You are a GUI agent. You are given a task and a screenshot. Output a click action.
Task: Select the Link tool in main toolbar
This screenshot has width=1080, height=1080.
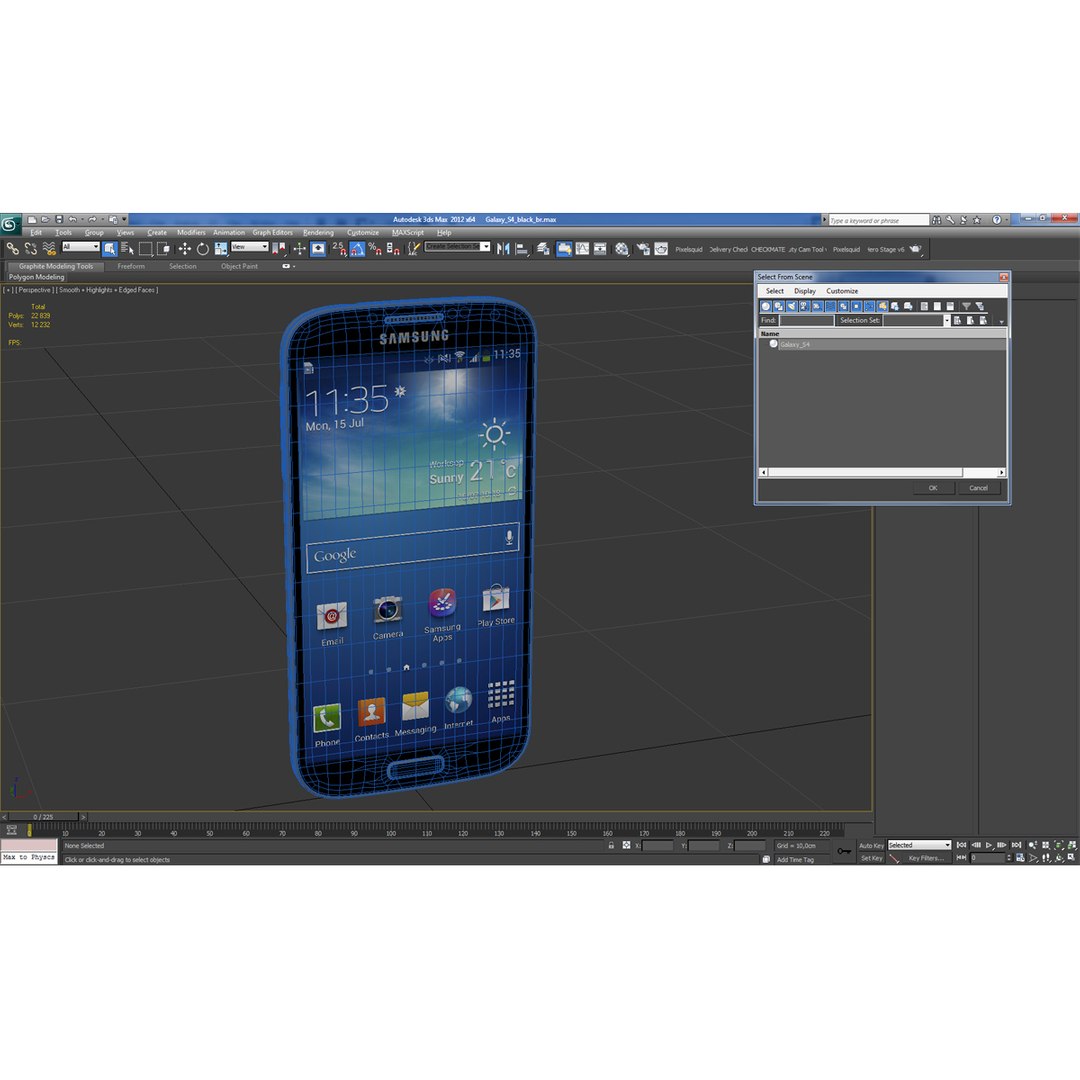point(12,249)
